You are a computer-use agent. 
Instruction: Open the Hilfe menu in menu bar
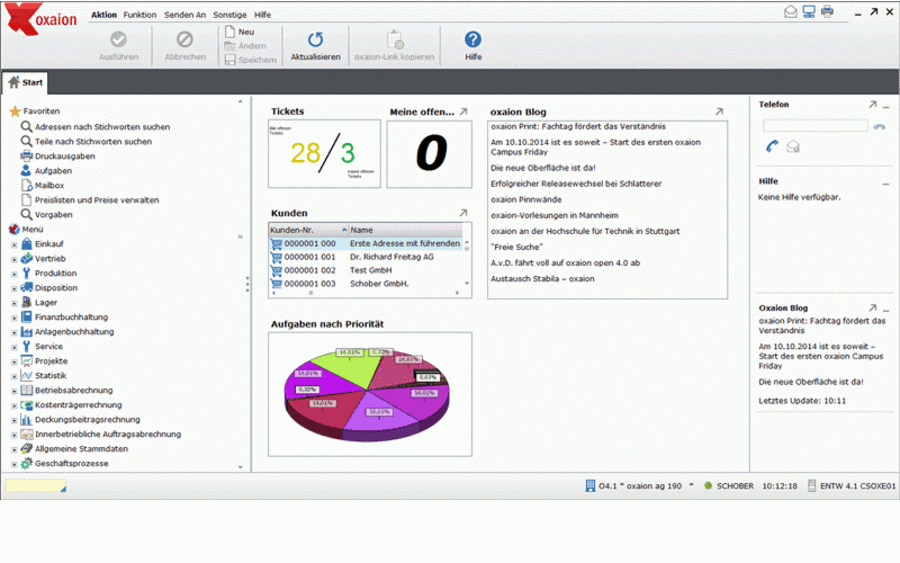262,15
